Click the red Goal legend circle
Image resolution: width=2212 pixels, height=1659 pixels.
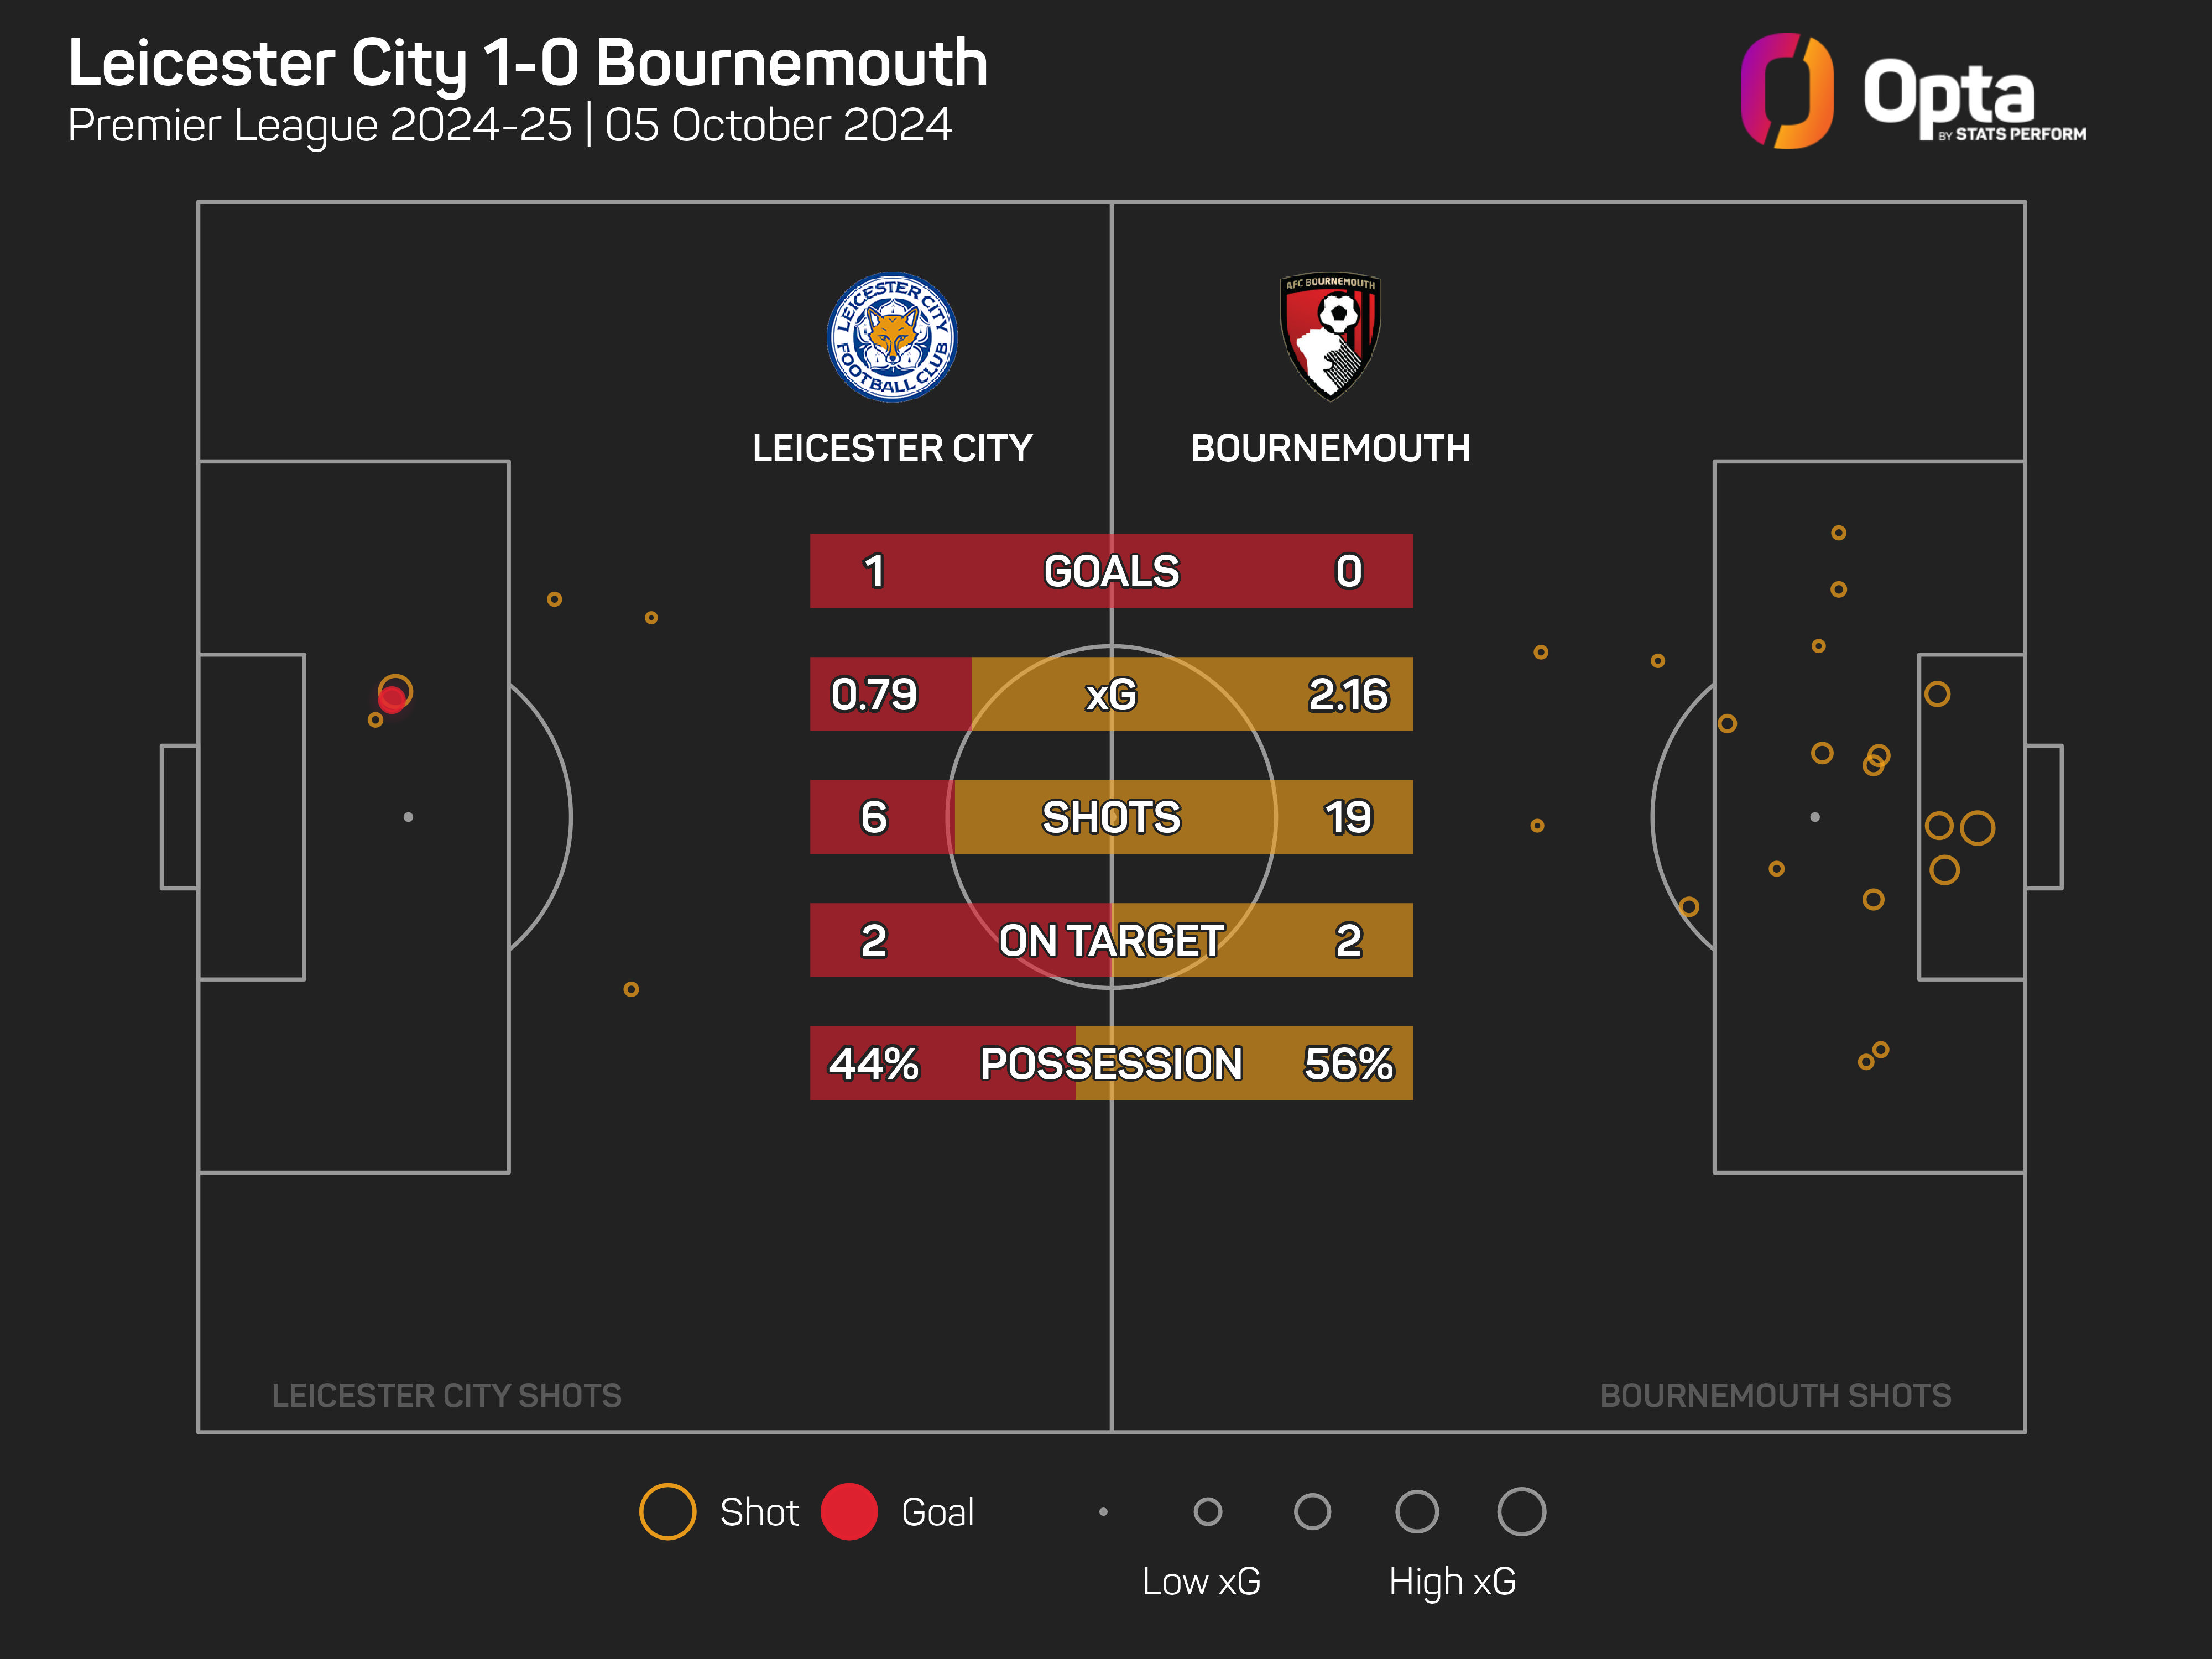[849, 1511]
